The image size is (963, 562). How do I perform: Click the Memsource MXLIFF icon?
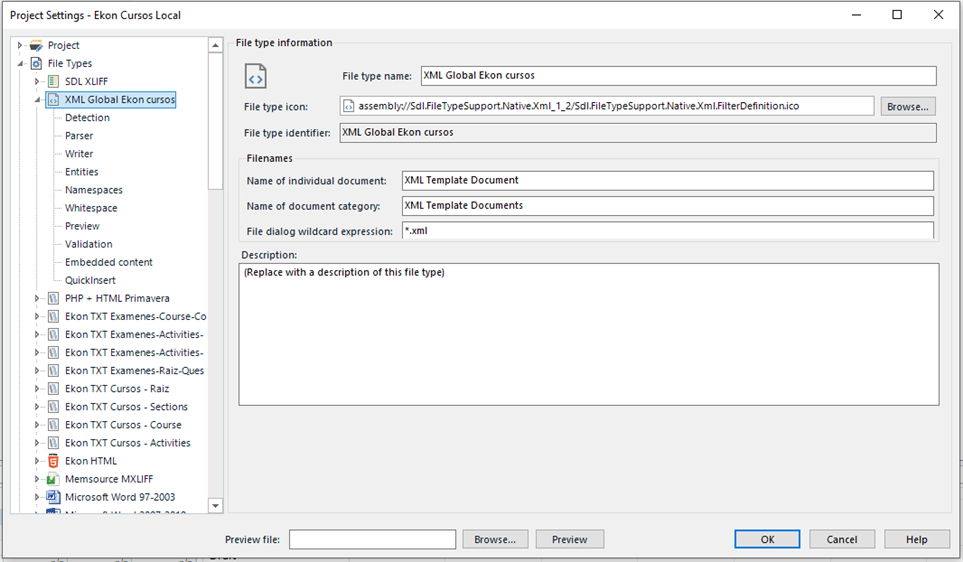(54, 479)
